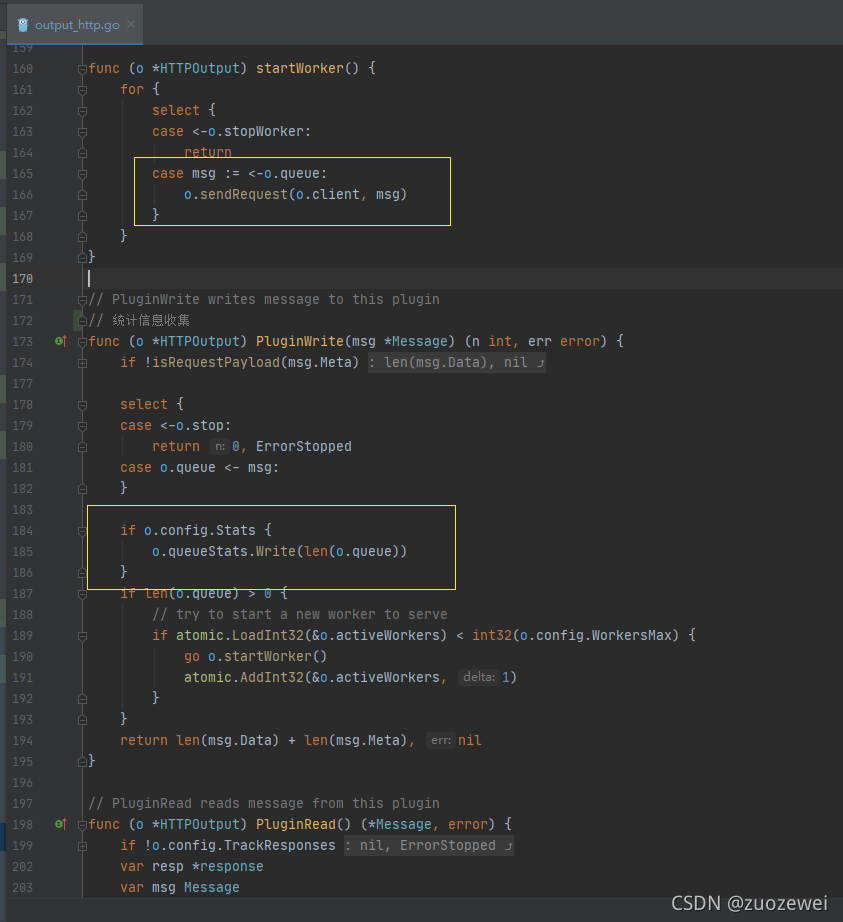Collapse the o.config.Stats if-block on line 184

coord(82,531)
